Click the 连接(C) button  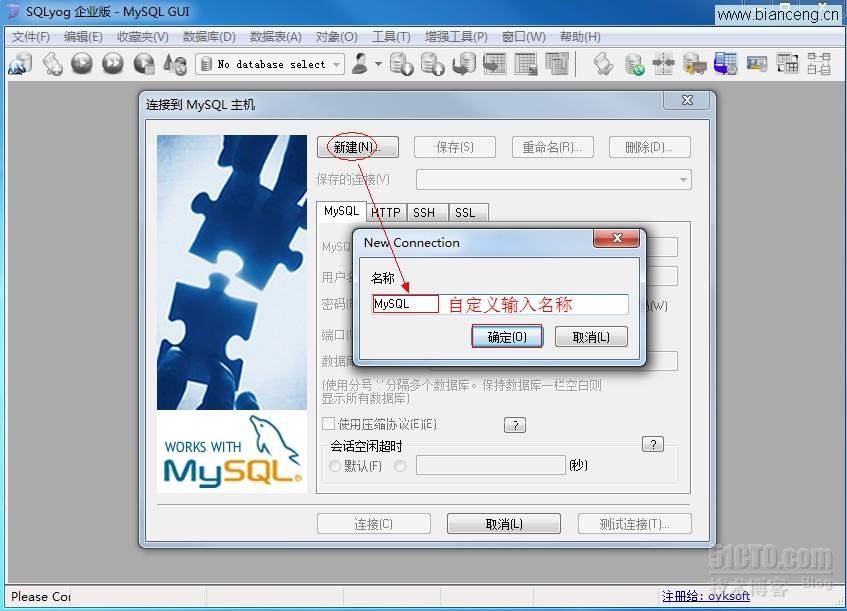pos(374,523)
